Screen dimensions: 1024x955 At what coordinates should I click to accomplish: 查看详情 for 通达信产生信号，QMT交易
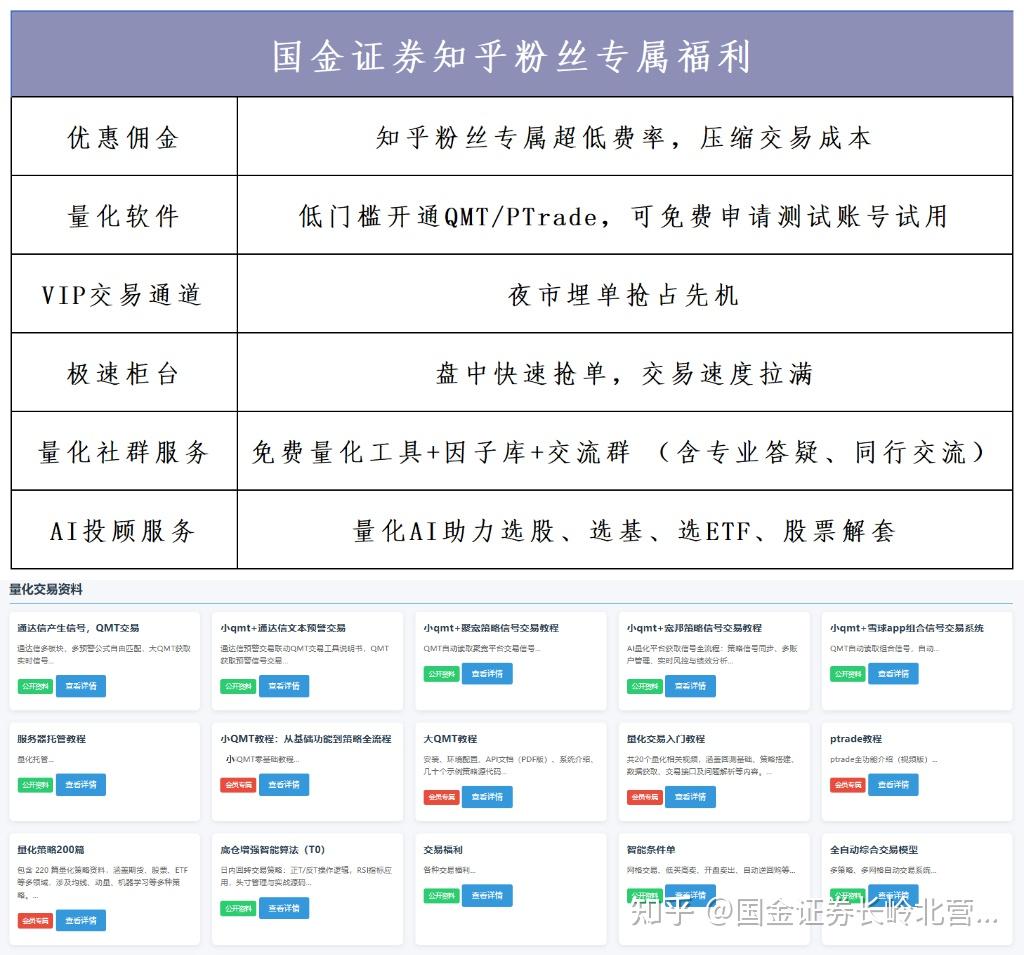(80, 686)
